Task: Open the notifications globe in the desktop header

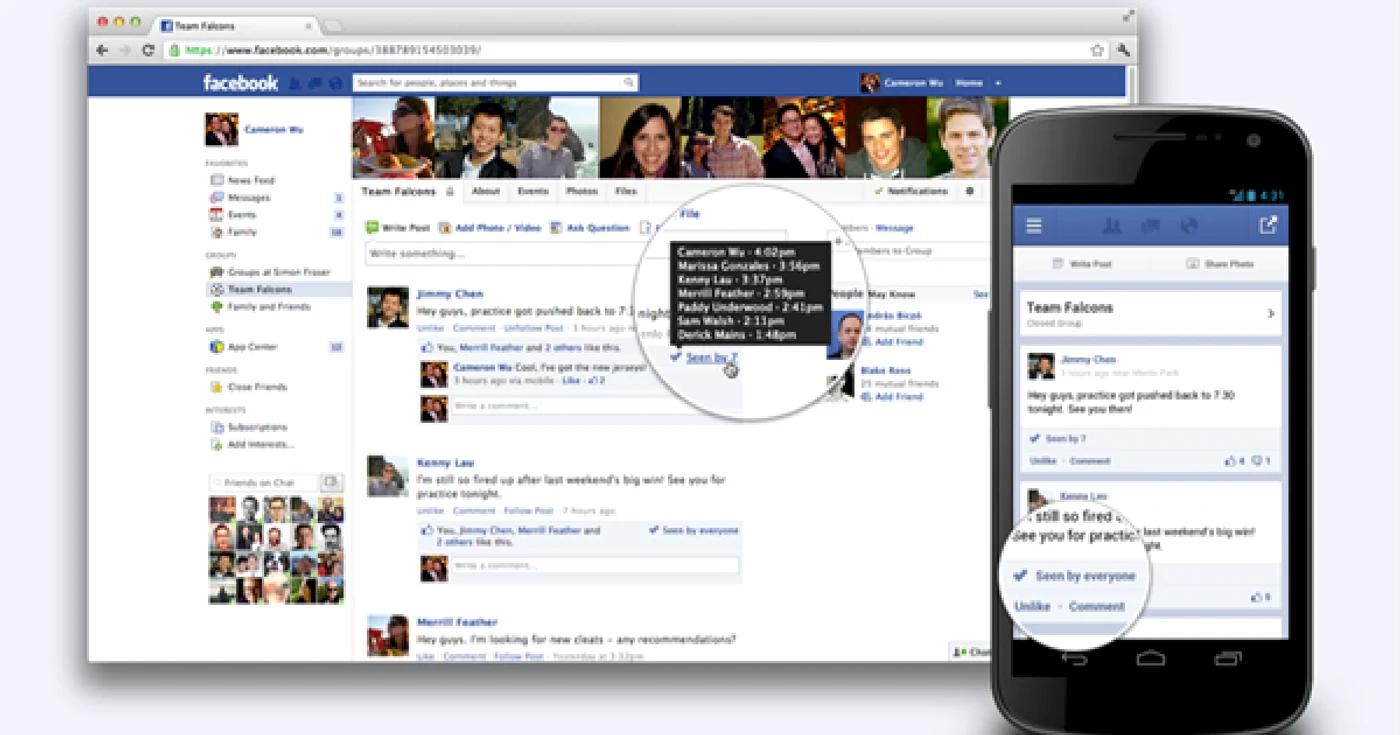Action: coord(335,84)
